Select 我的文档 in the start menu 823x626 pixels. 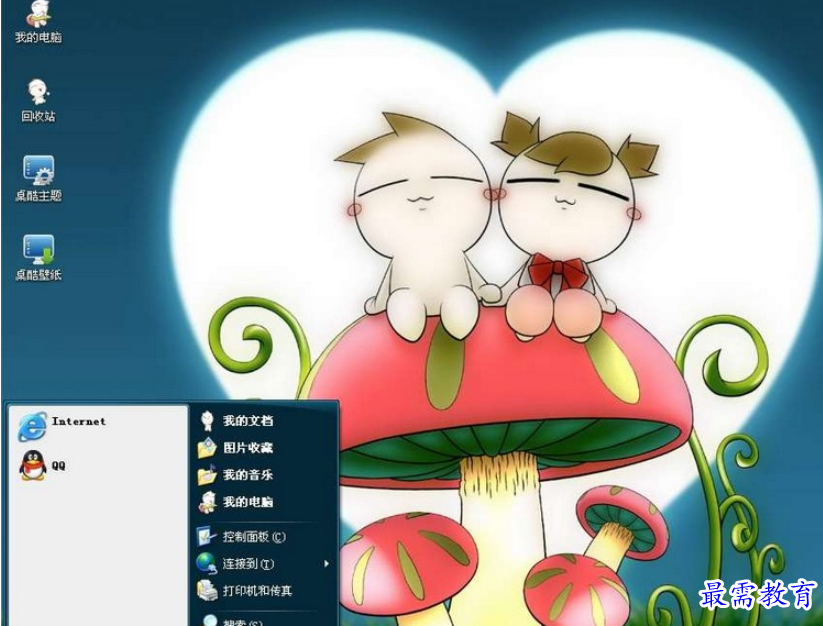pyautogui.click(x=248, y=420)
